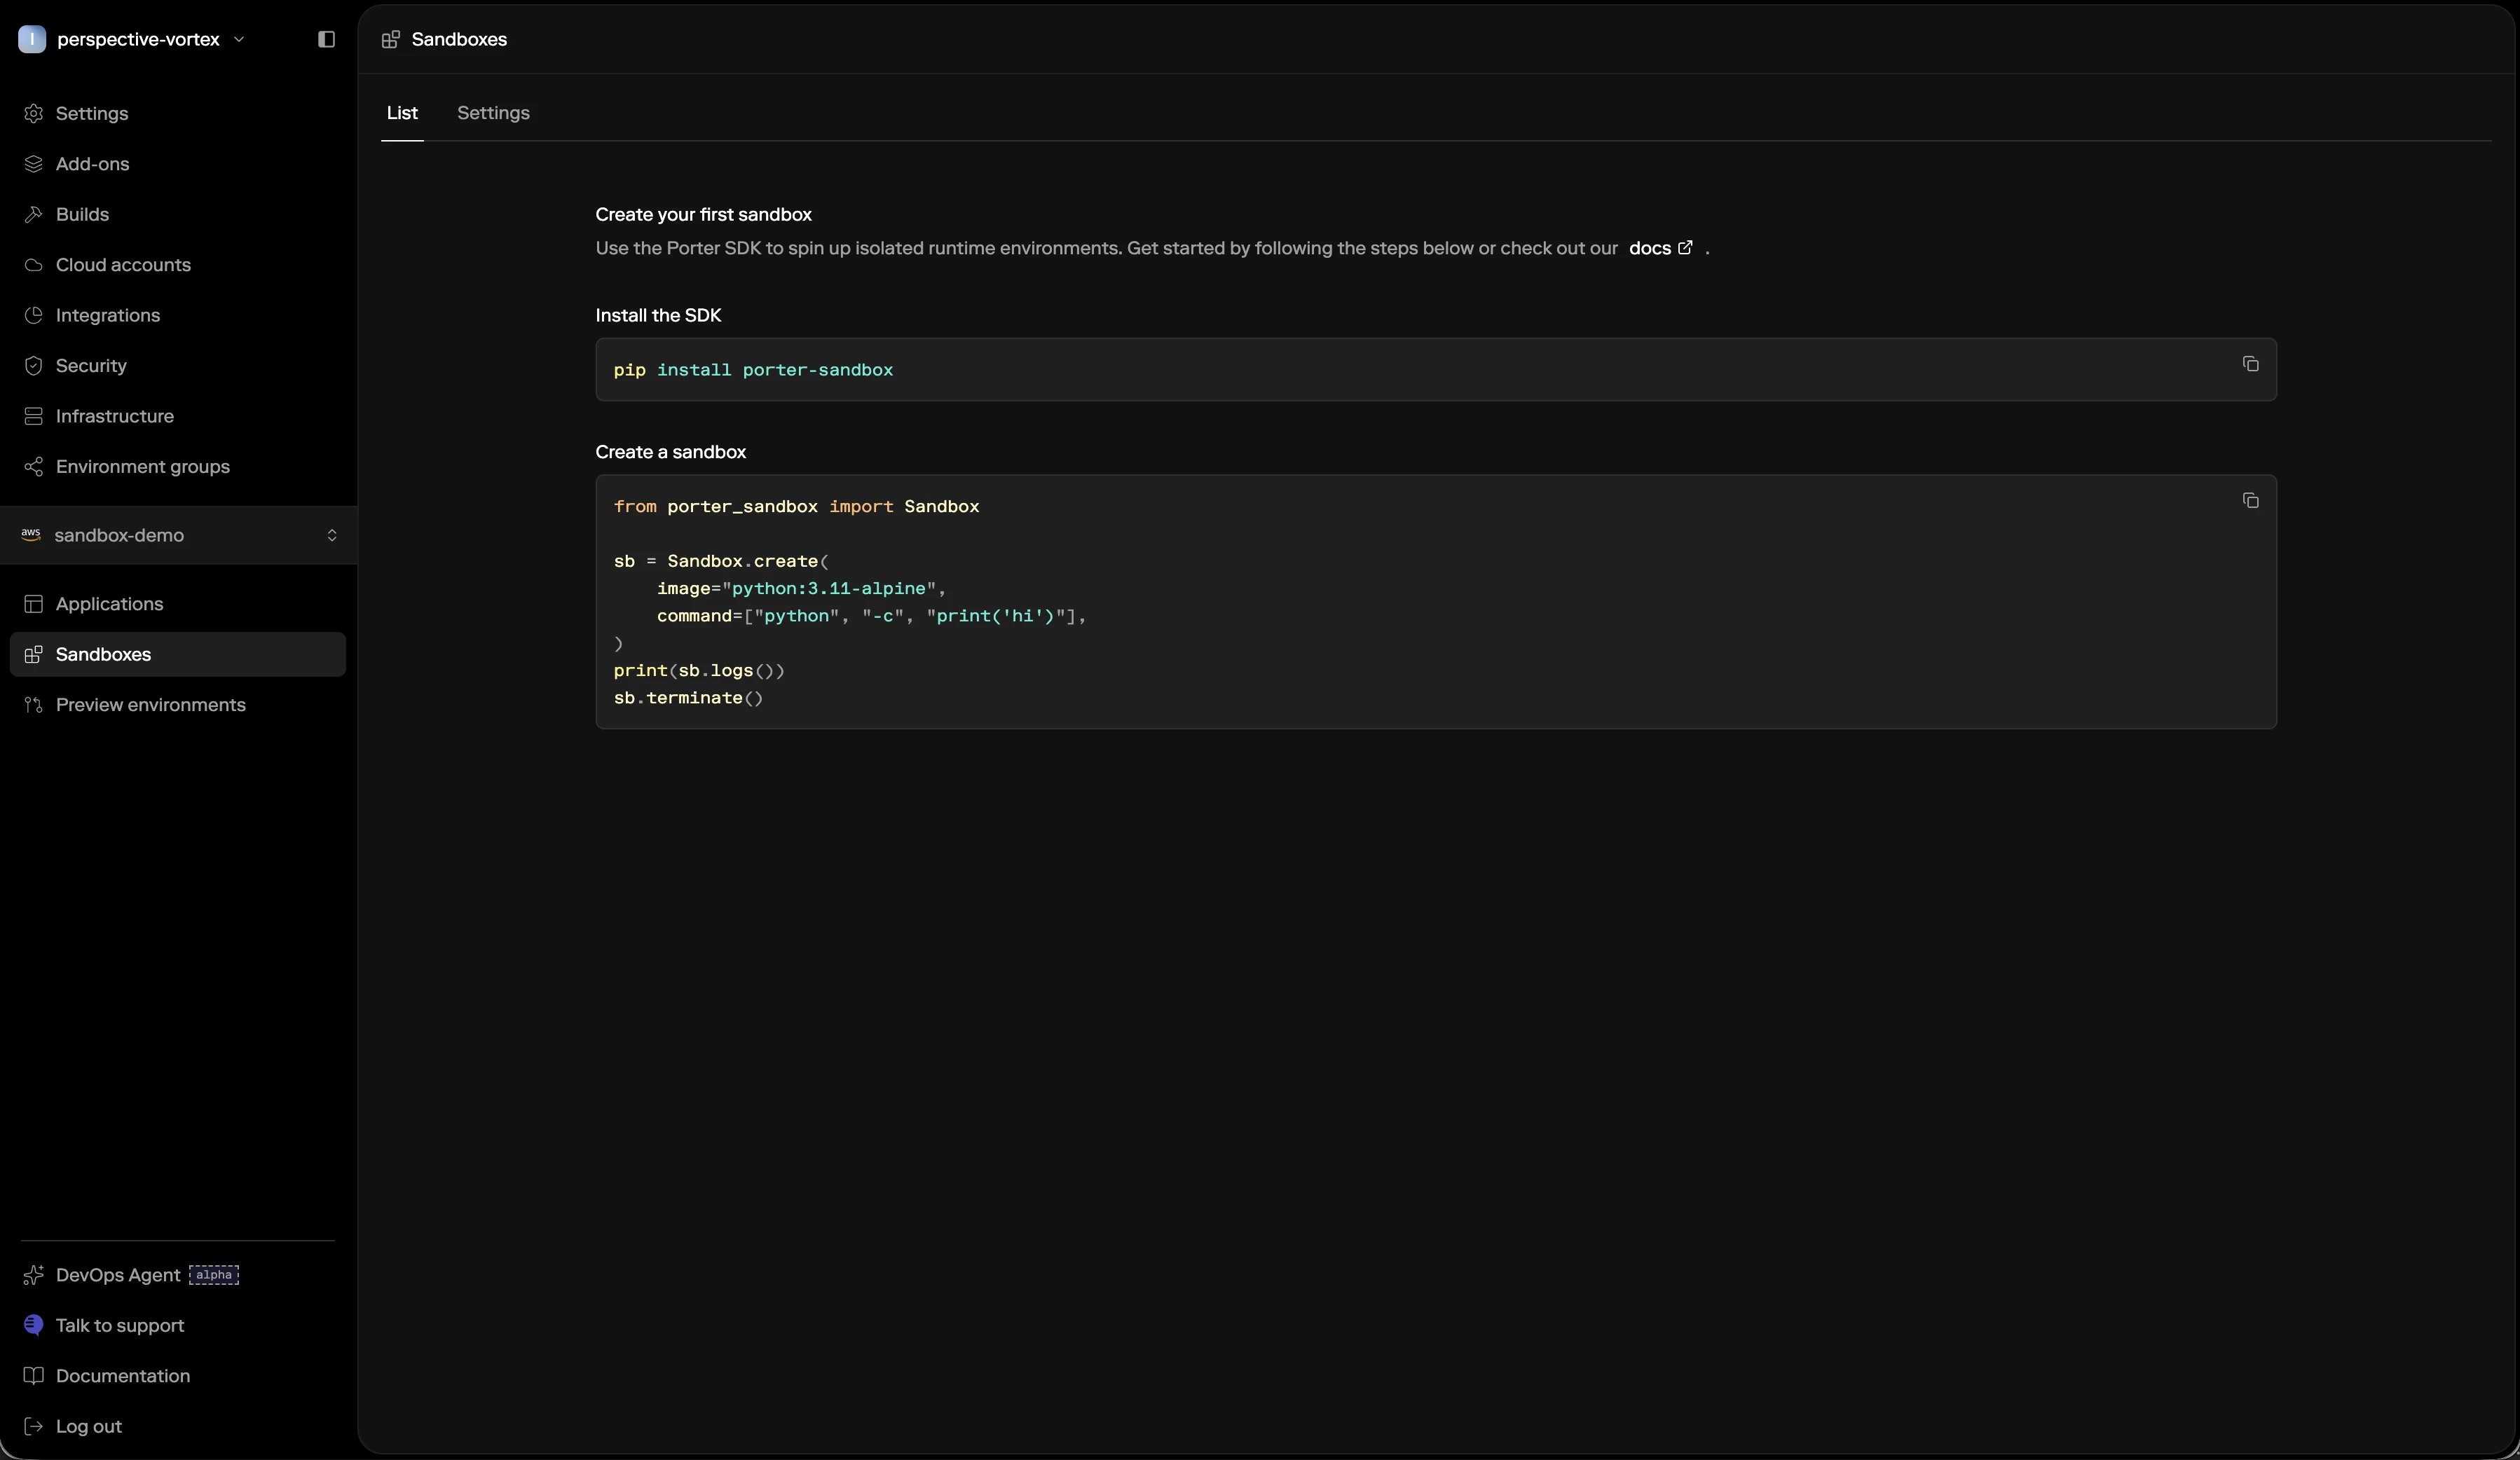
Task: Go to Builds
Action: 178,214
